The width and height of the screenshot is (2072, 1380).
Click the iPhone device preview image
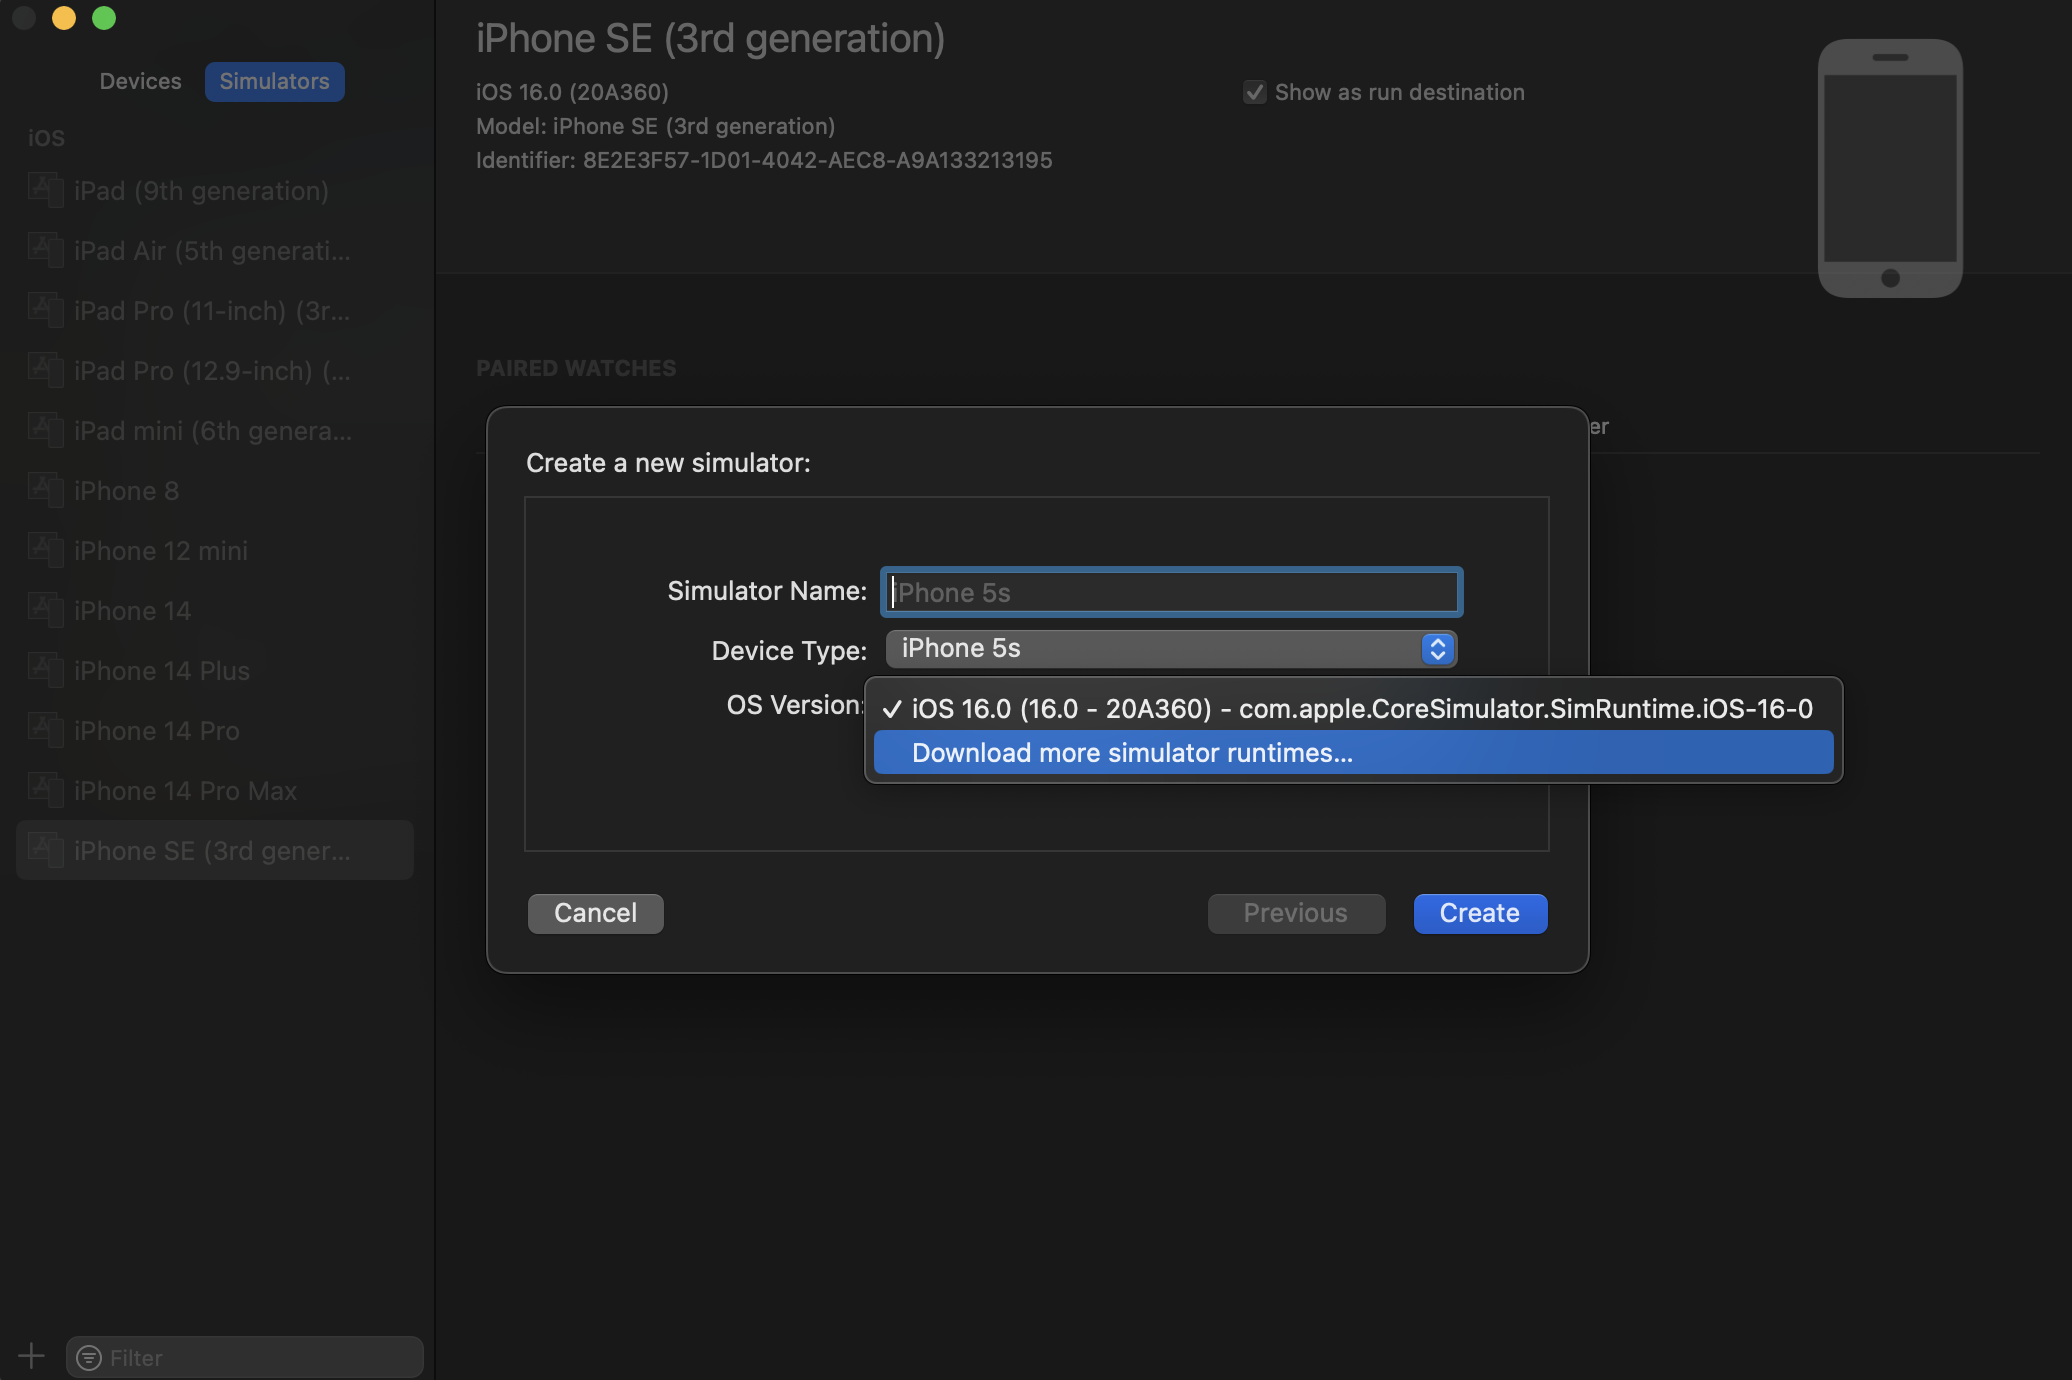(x=1890, y=168)
